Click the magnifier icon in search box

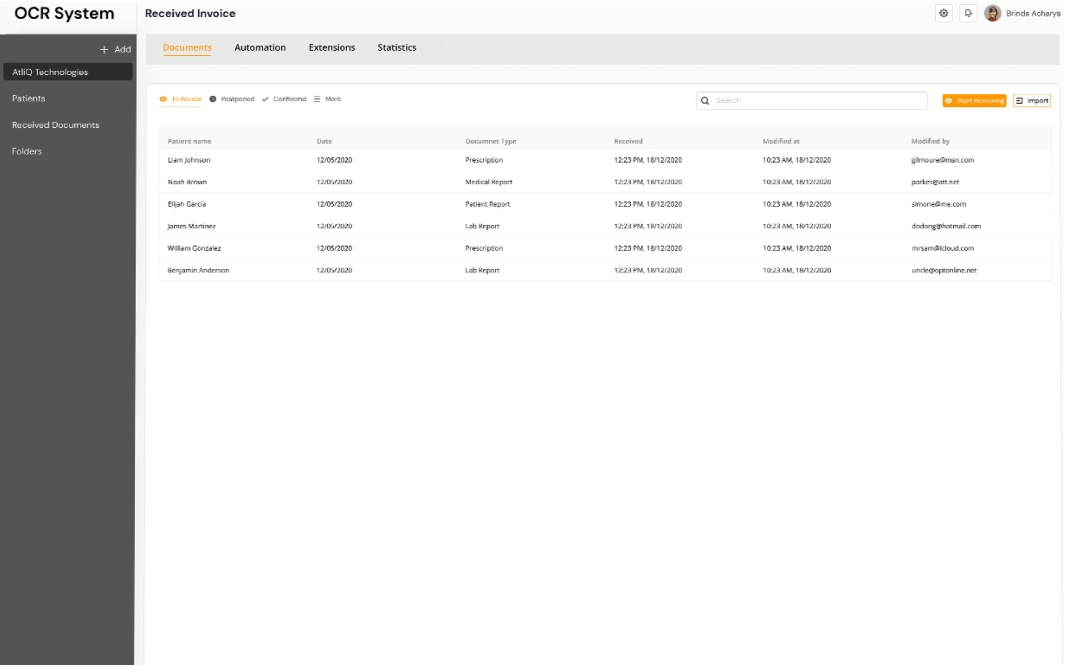coord(705,101)
